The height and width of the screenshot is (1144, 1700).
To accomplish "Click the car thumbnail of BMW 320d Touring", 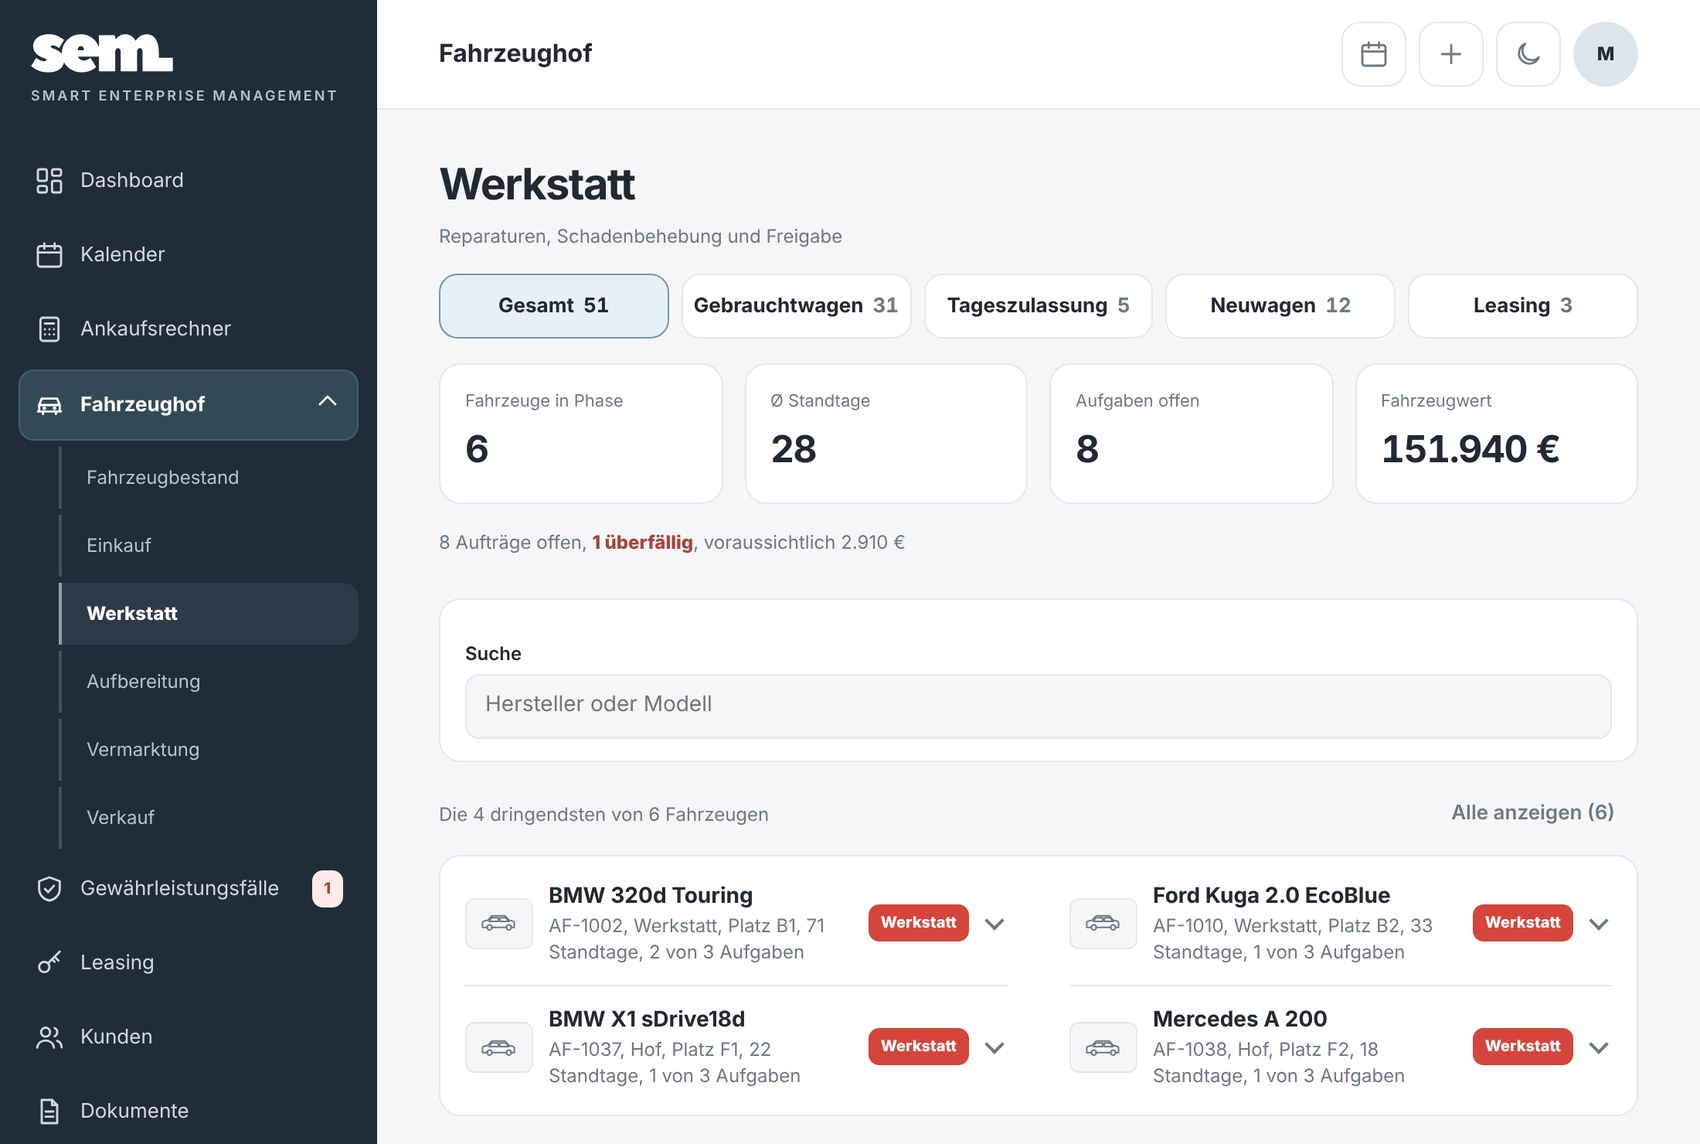I will click(499, 923).
